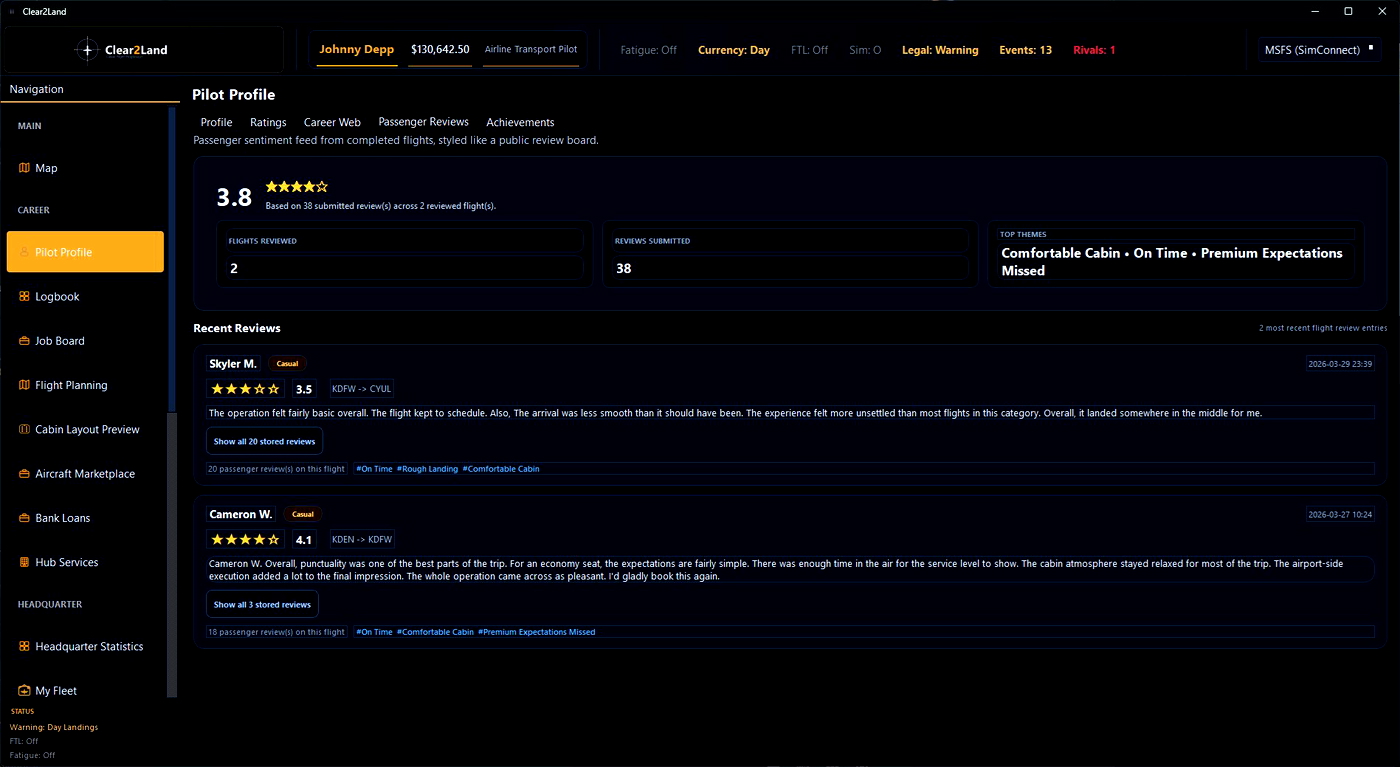Screen dimensions: 1400x767
Task: Click the Bank Loans icon
Action: [24, 518]
